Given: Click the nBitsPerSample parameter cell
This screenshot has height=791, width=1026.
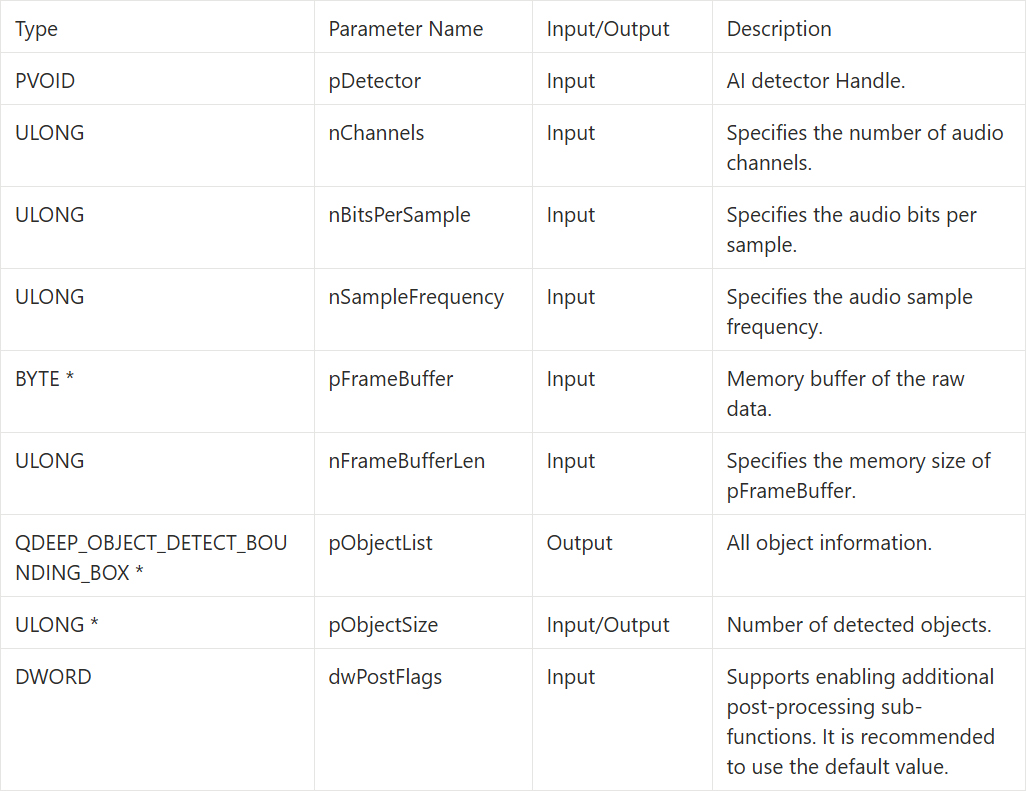Looking at the screenshot, I should click(399, 215).
